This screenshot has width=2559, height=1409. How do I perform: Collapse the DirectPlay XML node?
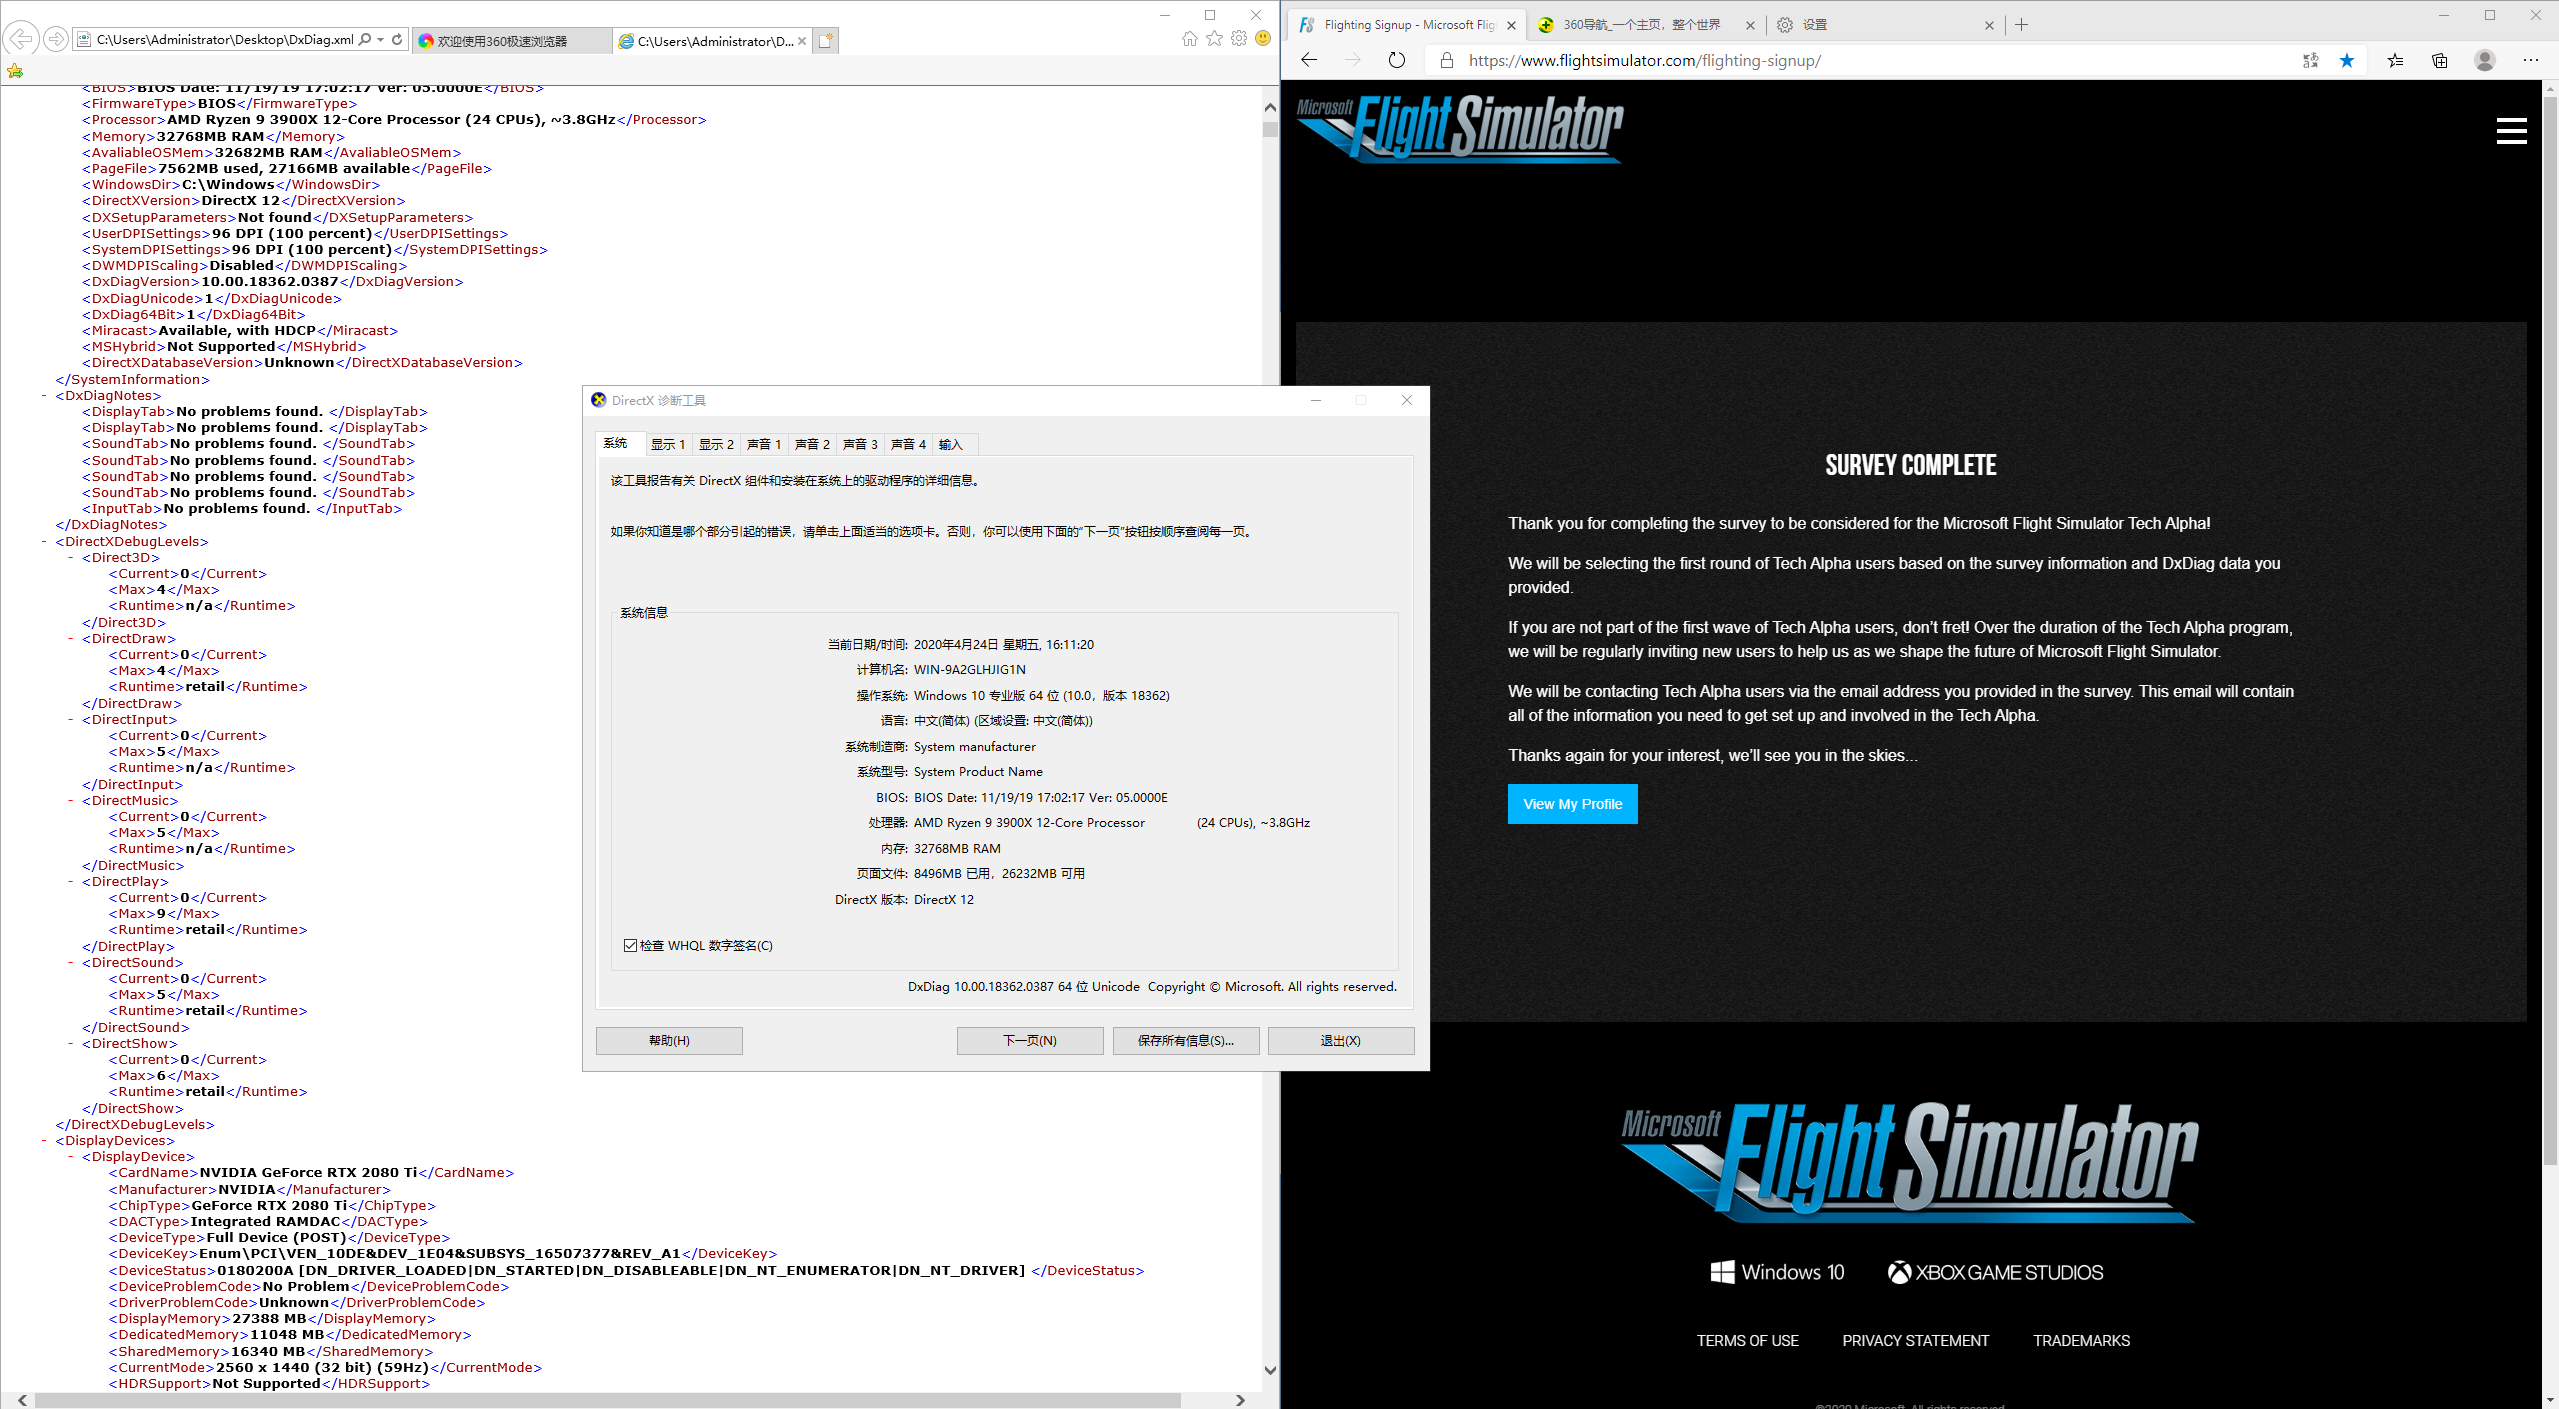point(71,882)
